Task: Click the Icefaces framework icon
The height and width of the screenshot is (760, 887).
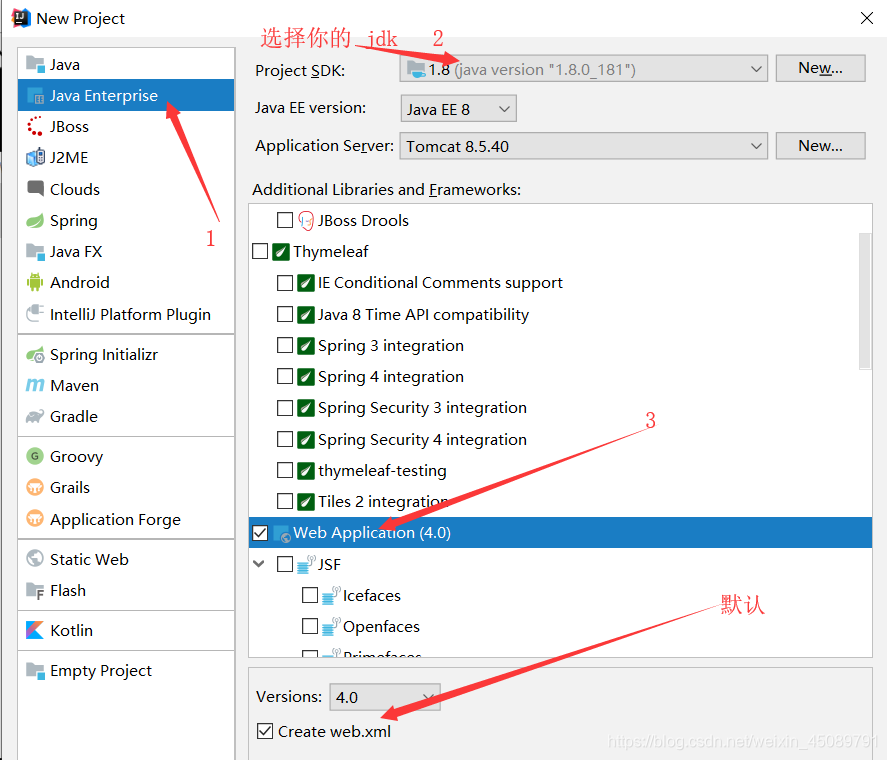Action: pos(331,595)
